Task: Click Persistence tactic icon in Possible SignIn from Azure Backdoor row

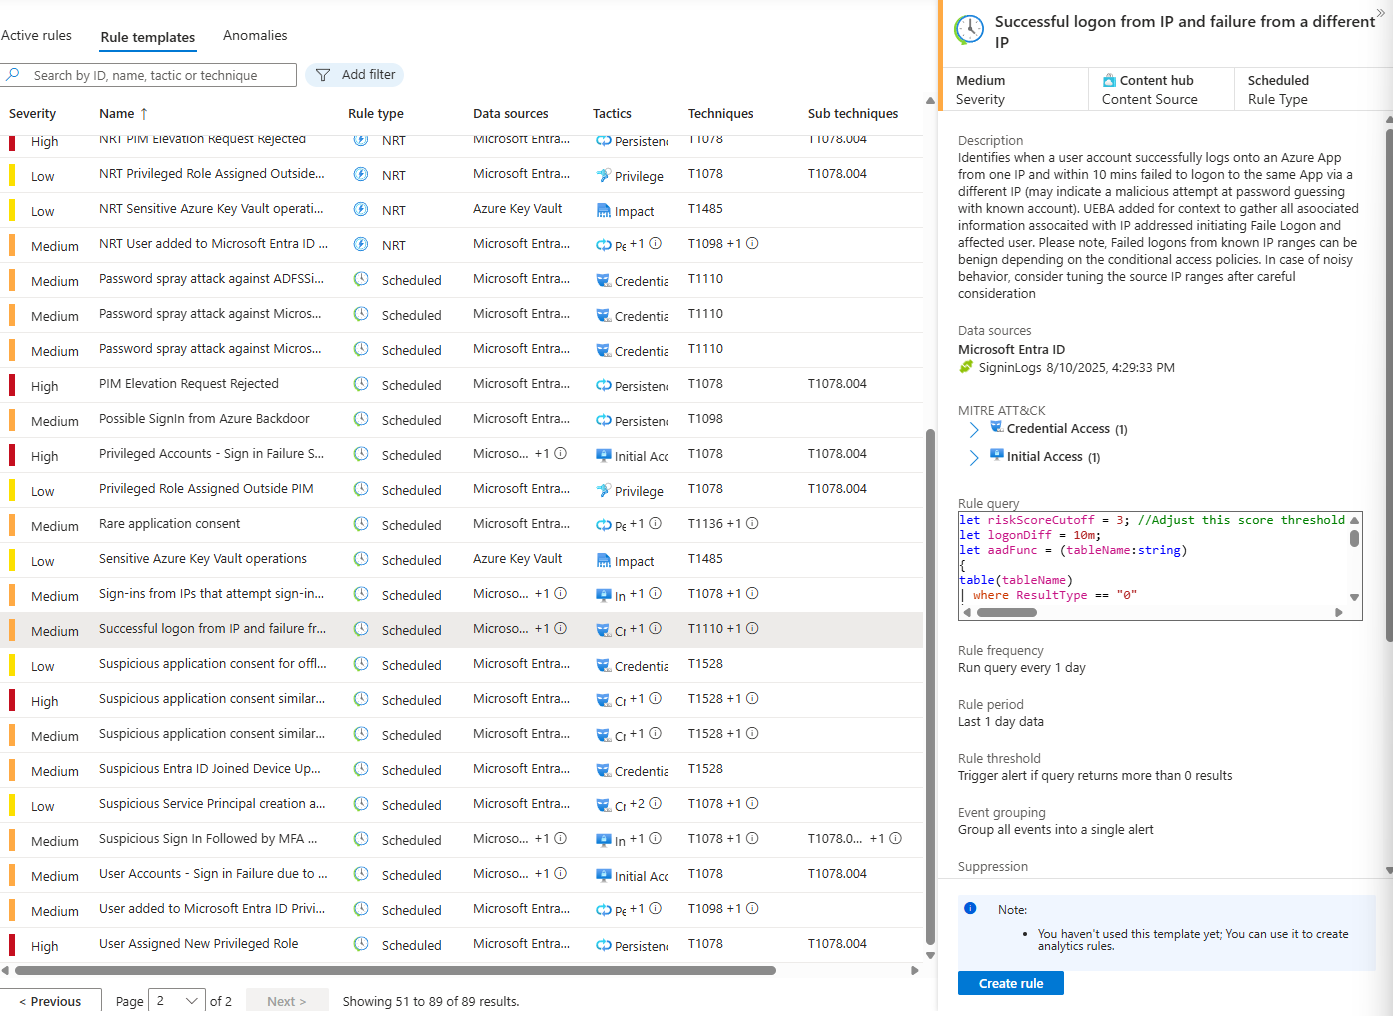Action: coord(604,421)
